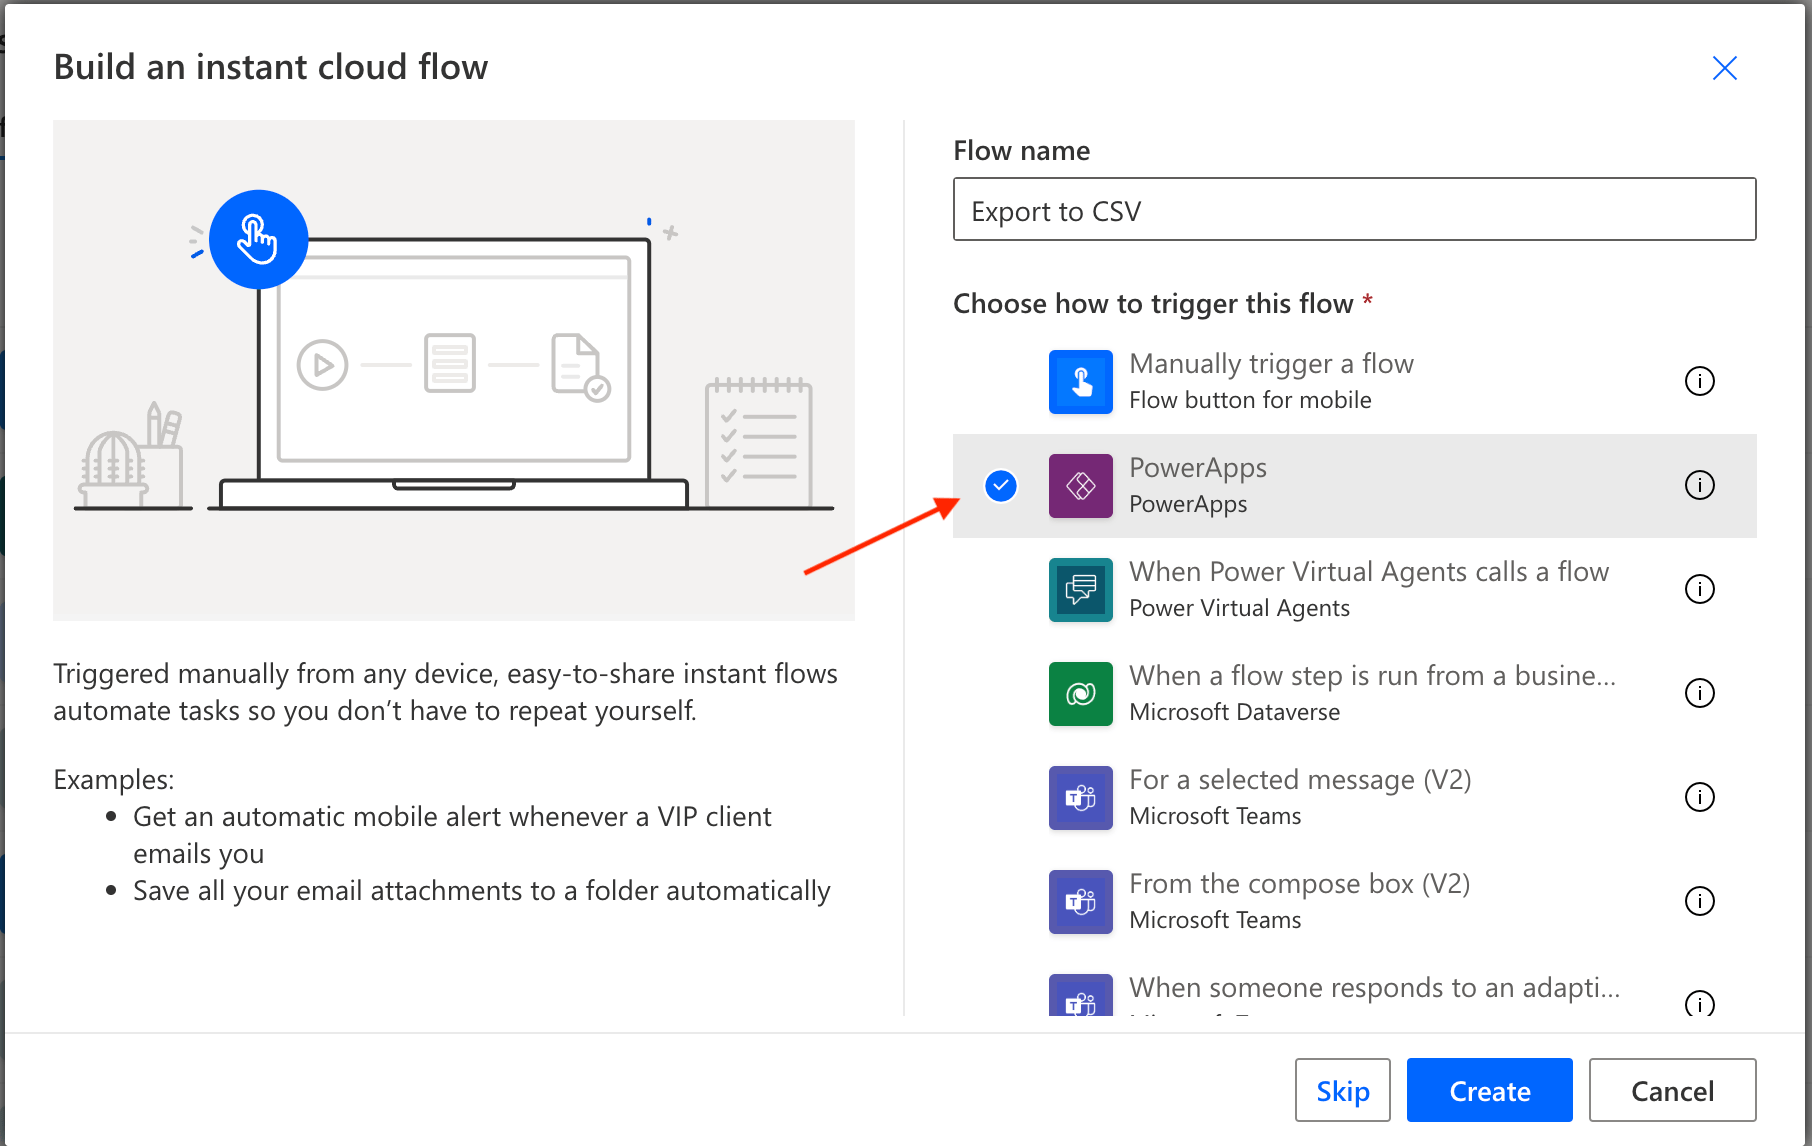Edit the Flow name field
1812x1146 pixels.
point(1354,210)
